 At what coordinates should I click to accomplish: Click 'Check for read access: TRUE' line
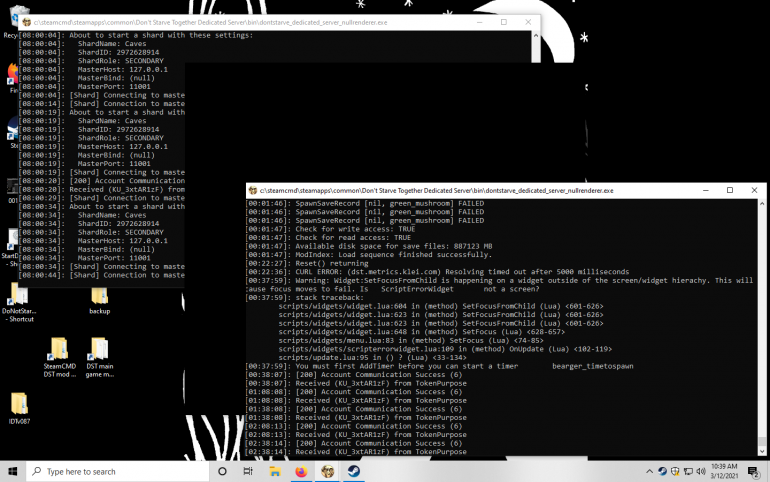point(328,238)
